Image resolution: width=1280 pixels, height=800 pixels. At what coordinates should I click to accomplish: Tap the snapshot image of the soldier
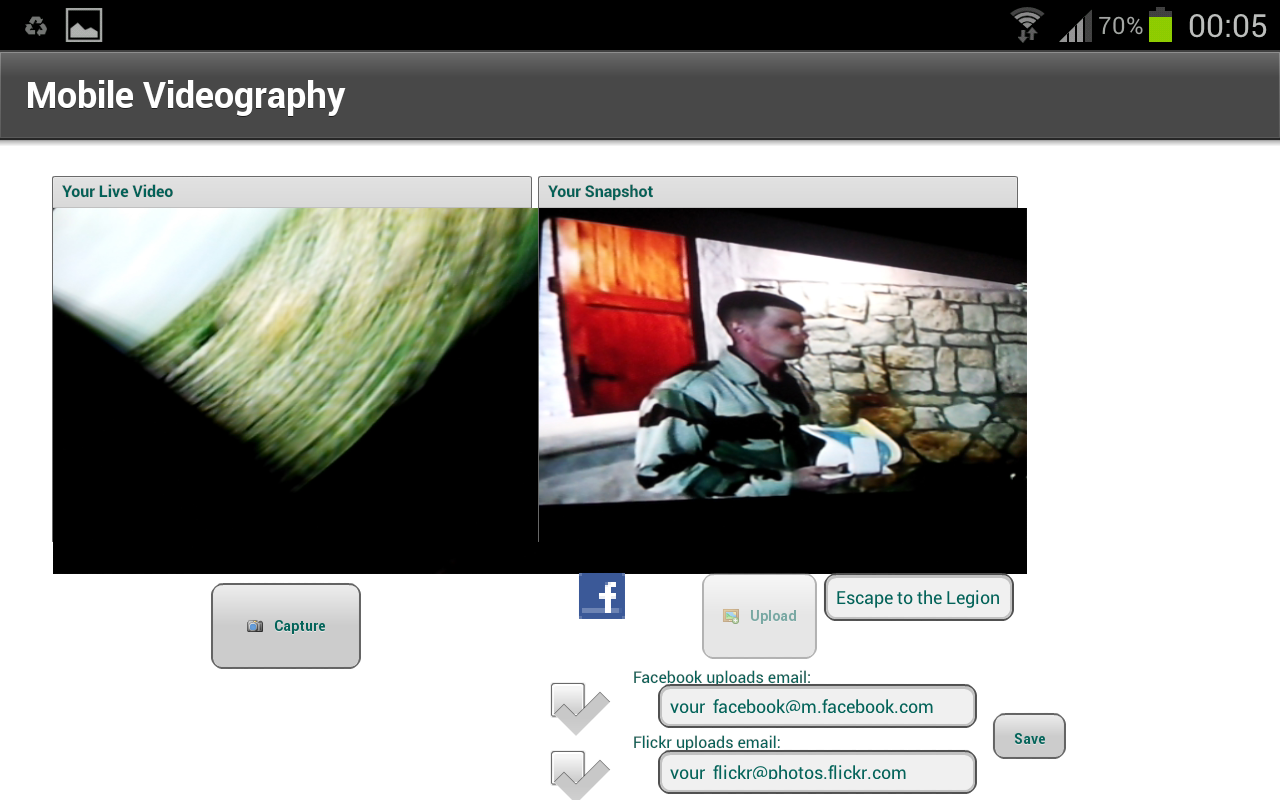pos(783,390)
